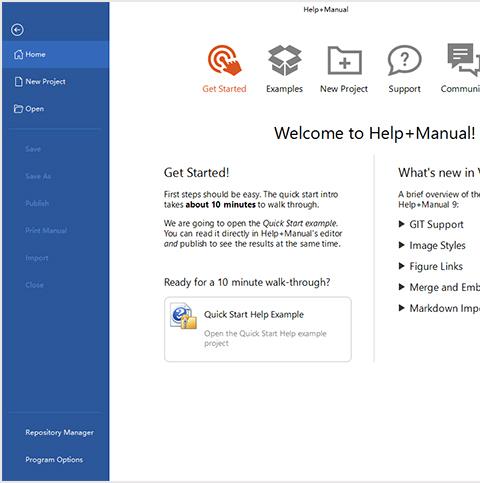Choose the Open entry in sidebar

[x=55, y=109]
